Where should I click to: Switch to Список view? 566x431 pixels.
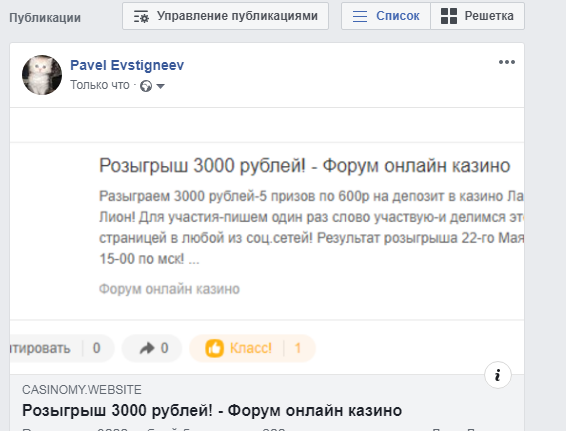[386, 16]
